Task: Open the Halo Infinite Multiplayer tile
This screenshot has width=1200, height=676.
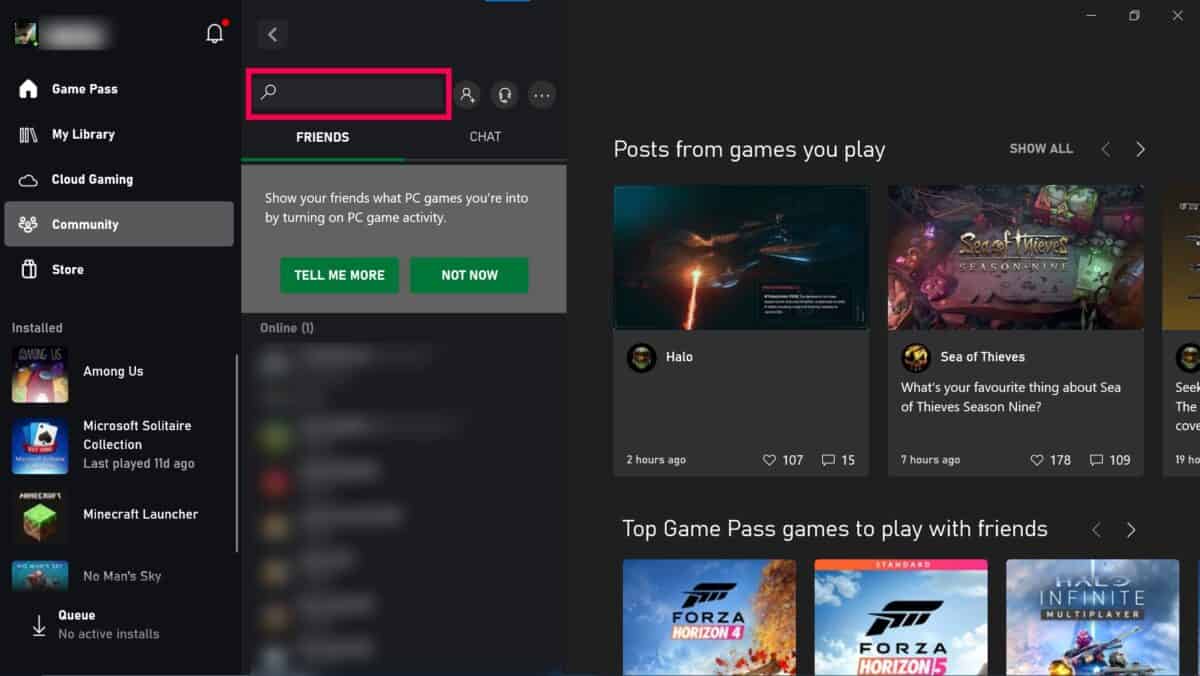Action: coord(1092,617)
